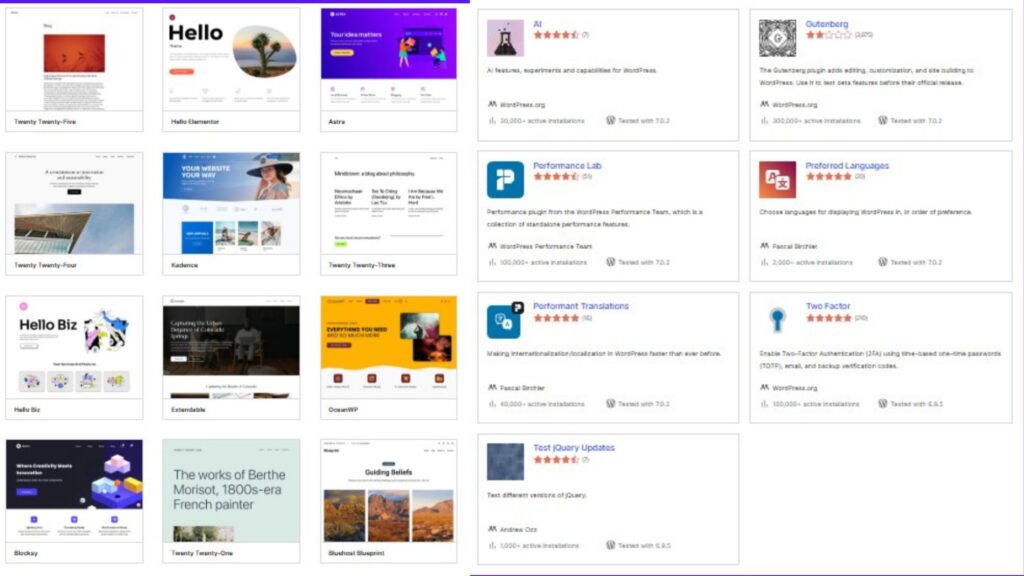Click the "Andrew Ozz" author name
Viewport: 1024px width, 576px height.
click(x=519, y=530)
